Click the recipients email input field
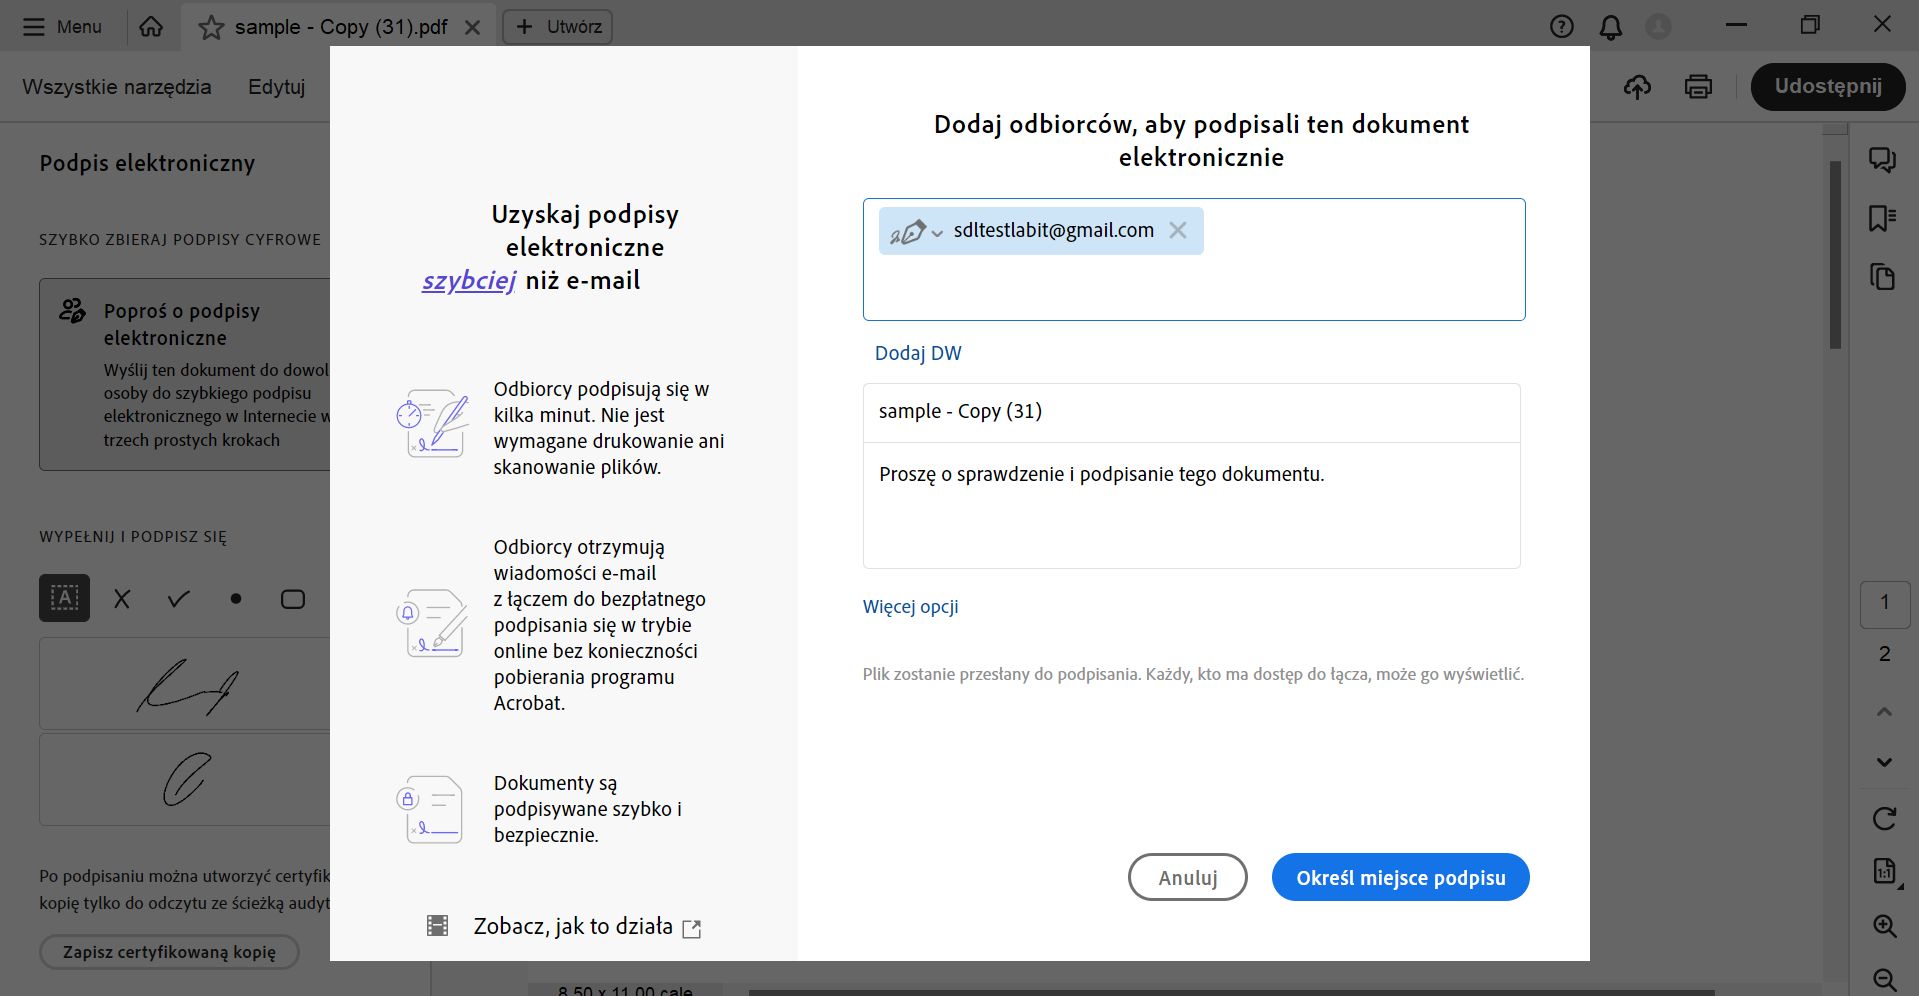The width and height of the screenshot is (1919, 996). [x=1194, y=260]
